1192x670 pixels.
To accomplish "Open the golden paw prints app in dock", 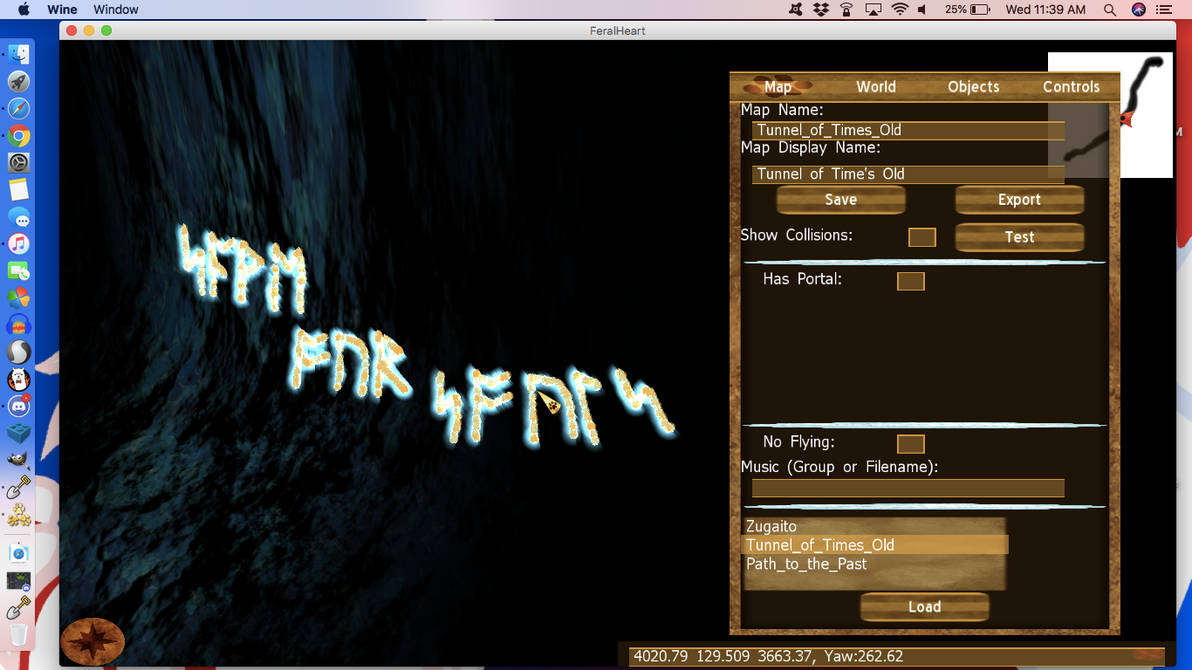I will (19, 515).
